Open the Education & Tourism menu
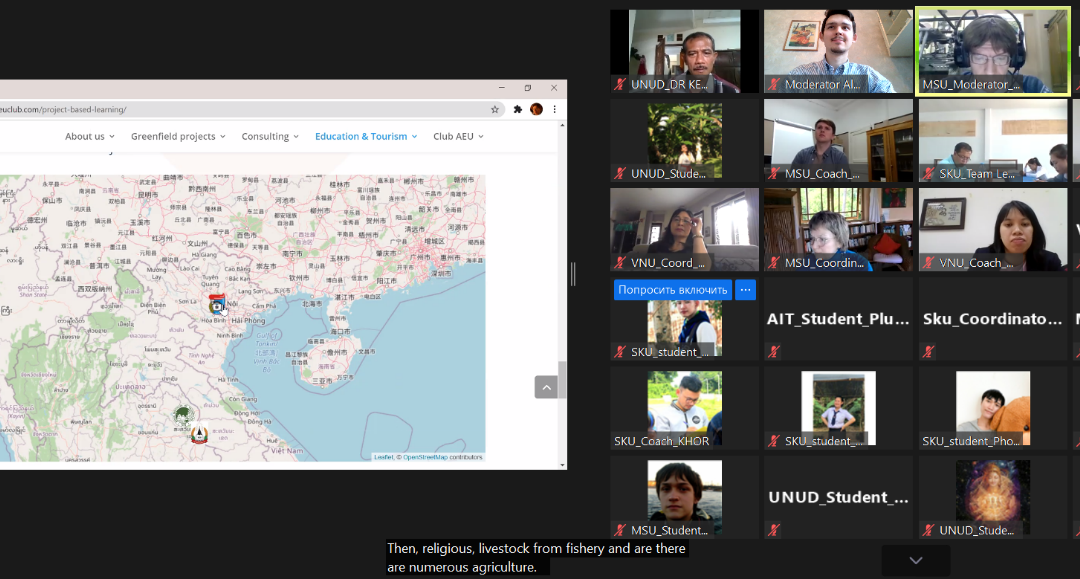Screen dimensions: 1080x579 pos(366,136)
